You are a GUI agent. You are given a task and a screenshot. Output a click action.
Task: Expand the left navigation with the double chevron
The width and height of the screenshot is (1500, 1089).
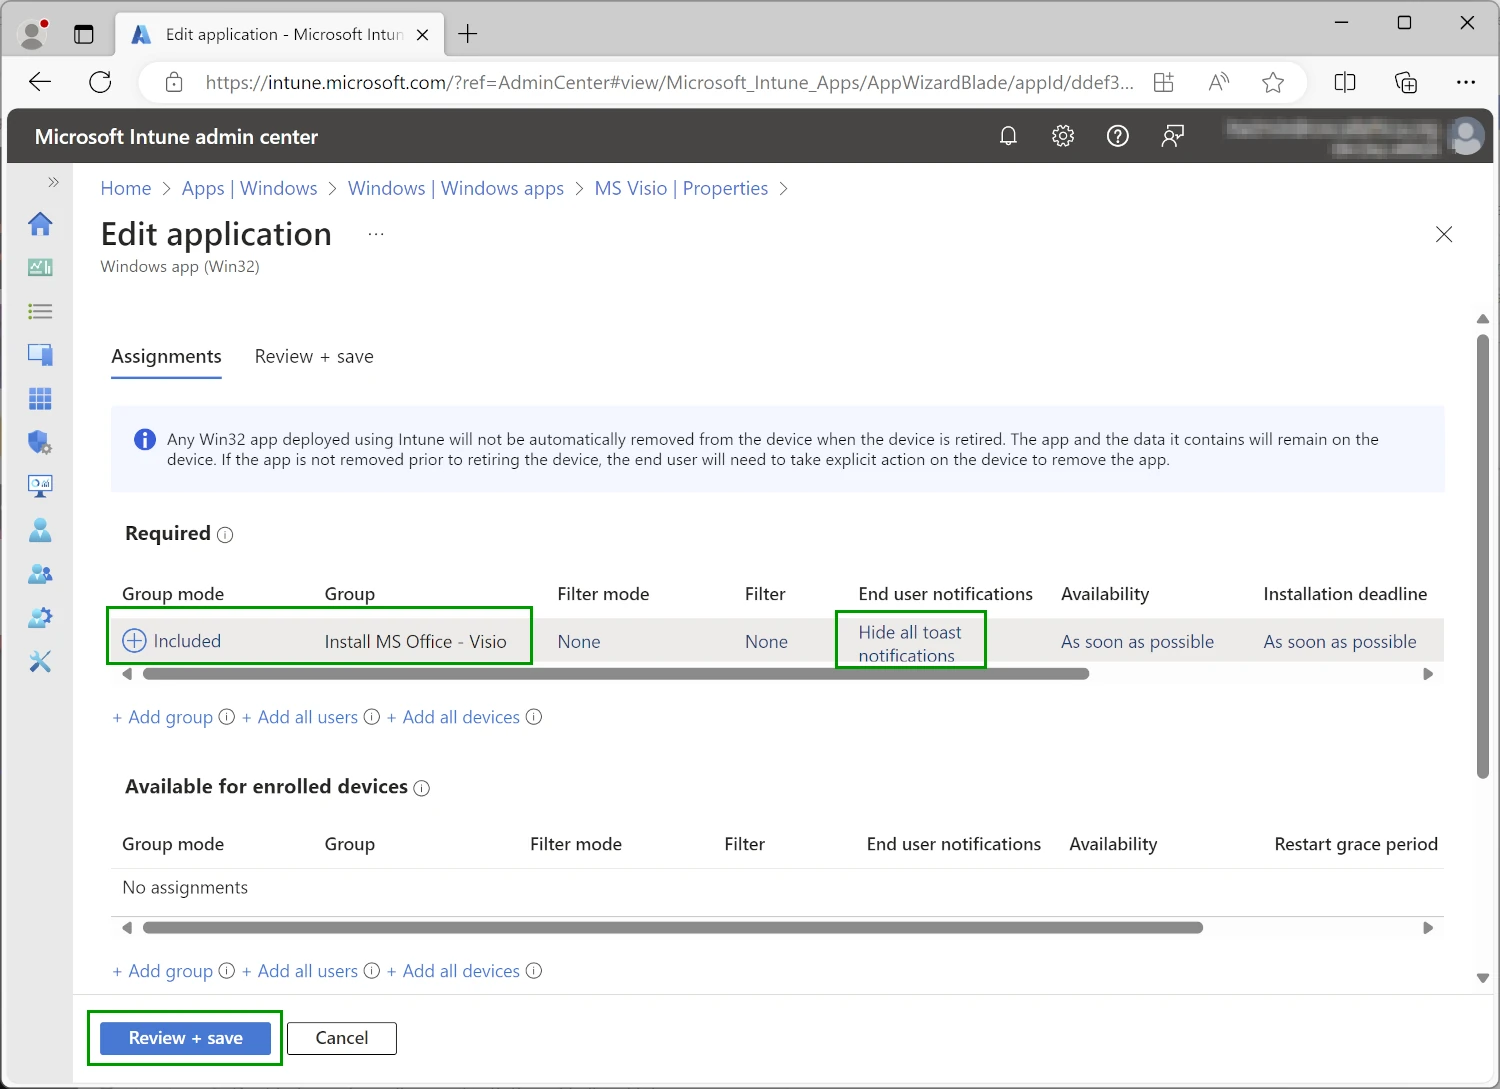(x=53, y=182)
